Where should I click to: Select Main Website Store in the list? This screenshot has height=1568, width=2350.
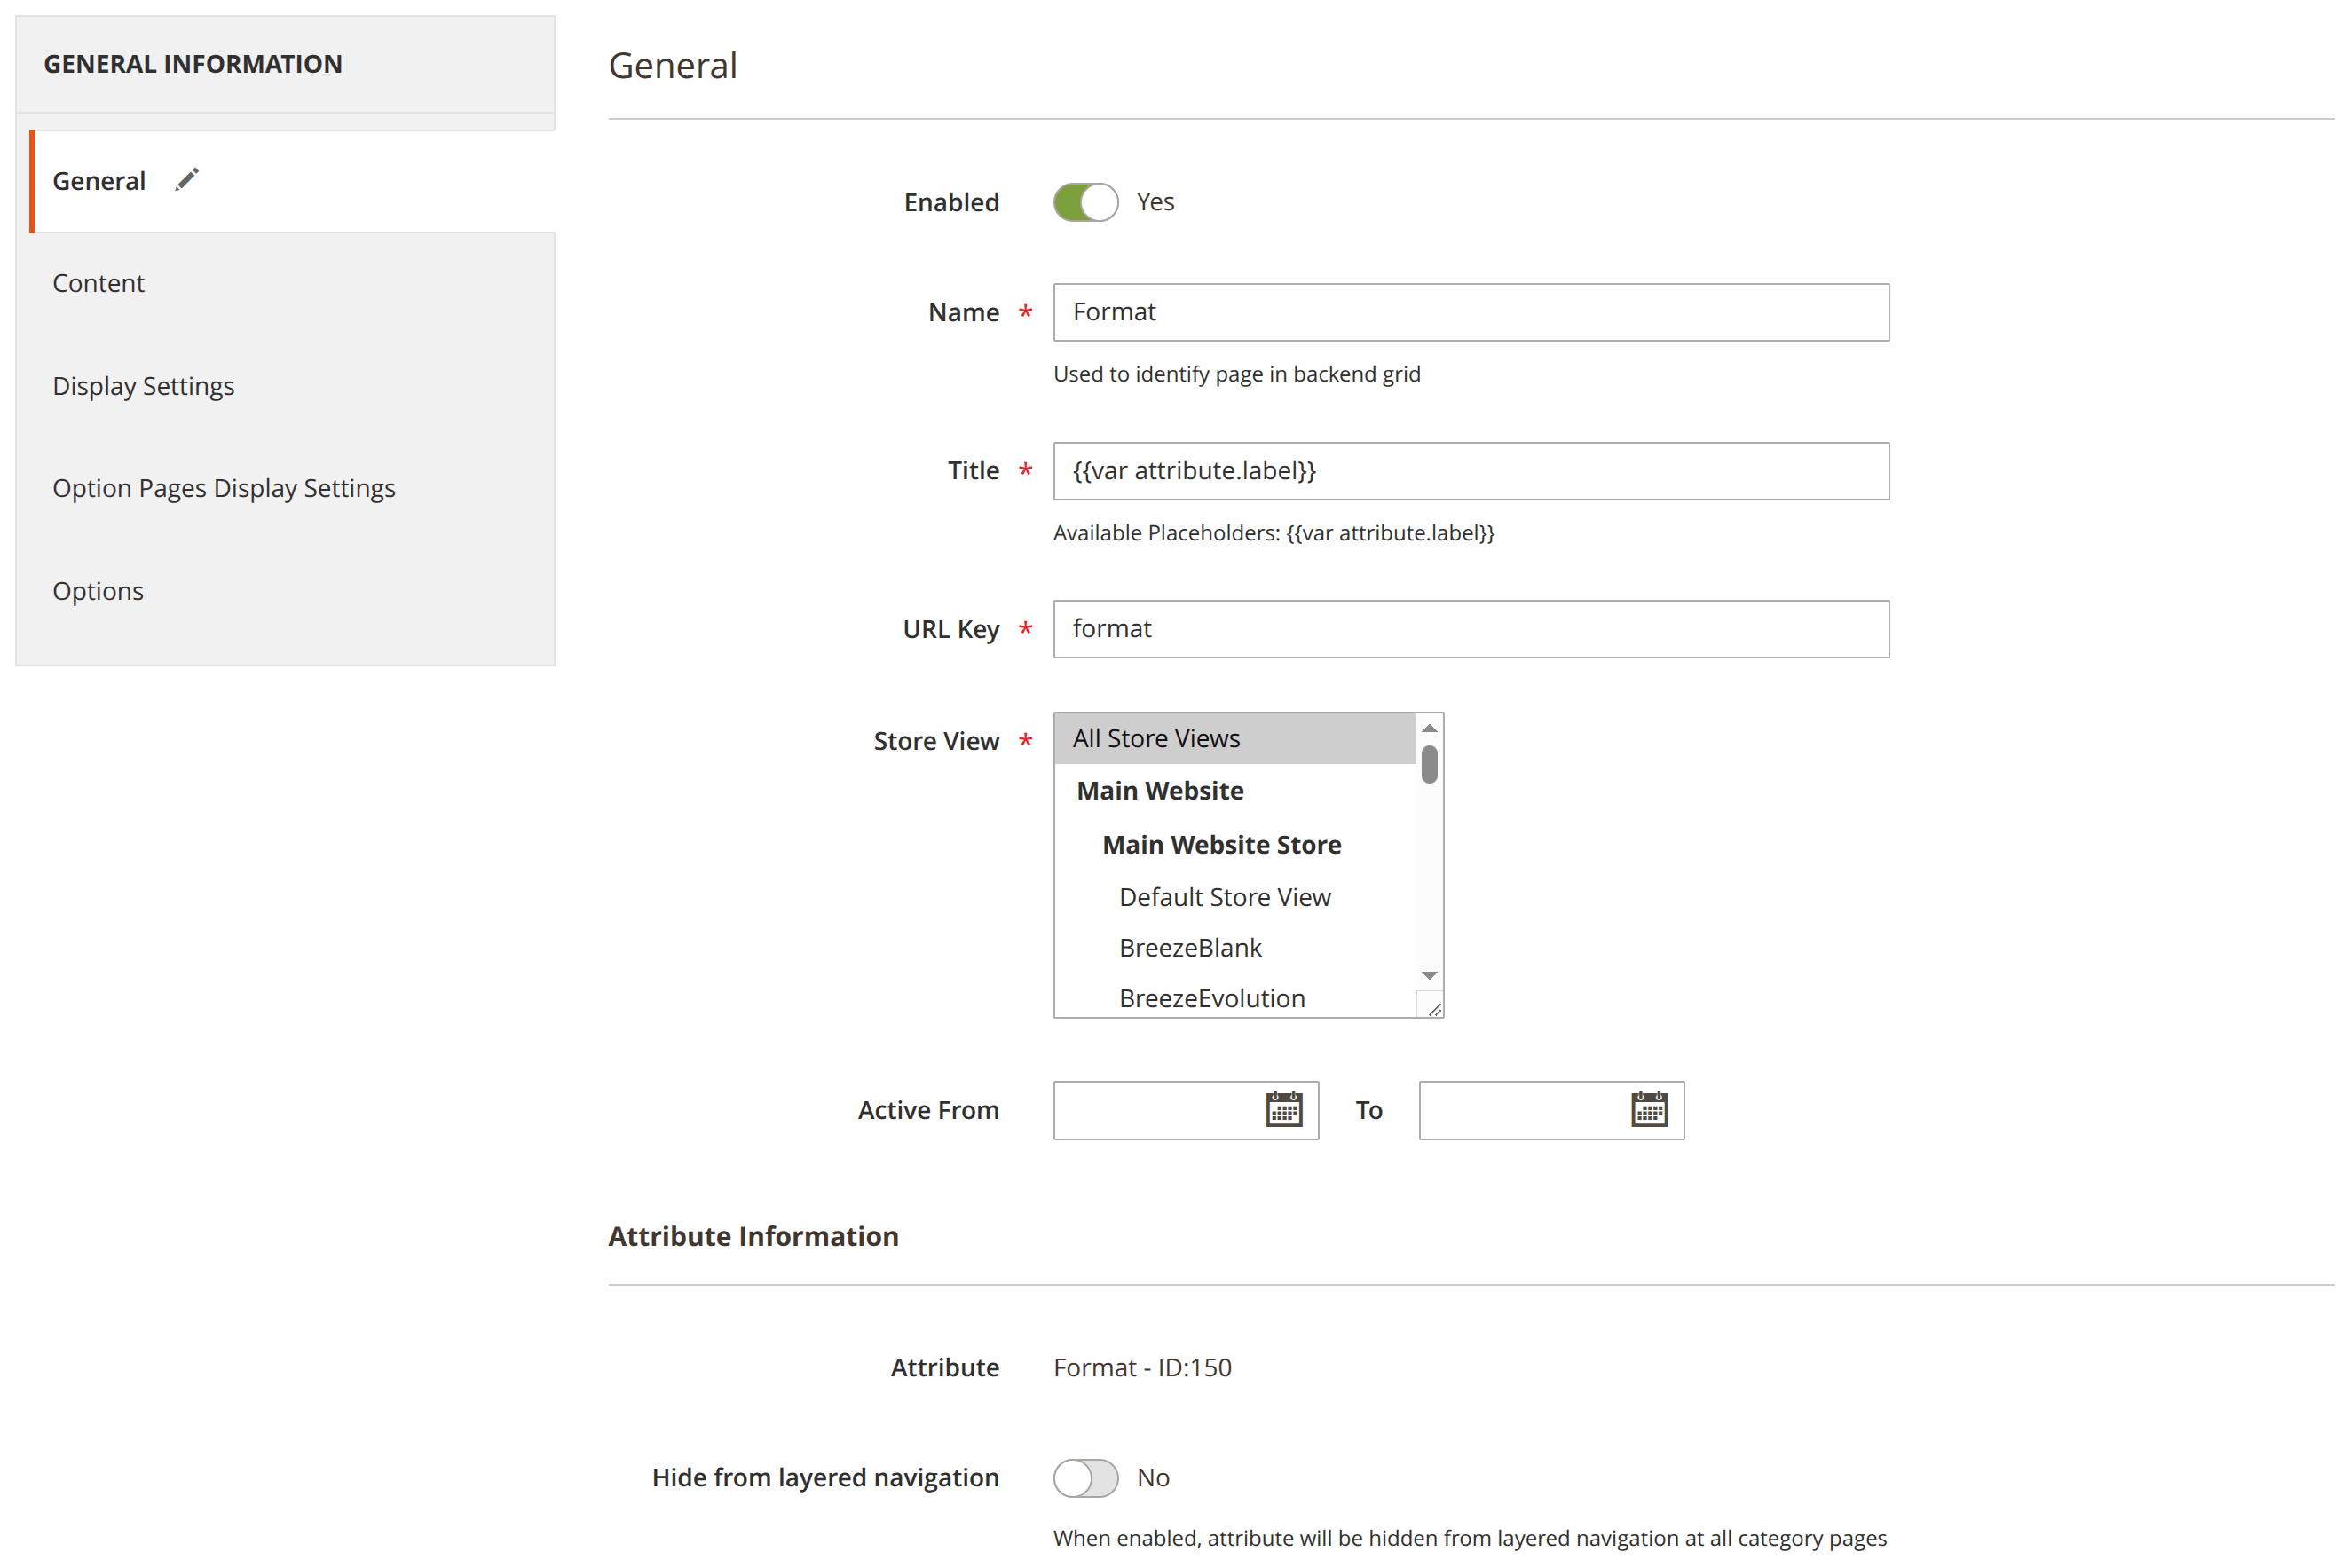[1221, 844]
